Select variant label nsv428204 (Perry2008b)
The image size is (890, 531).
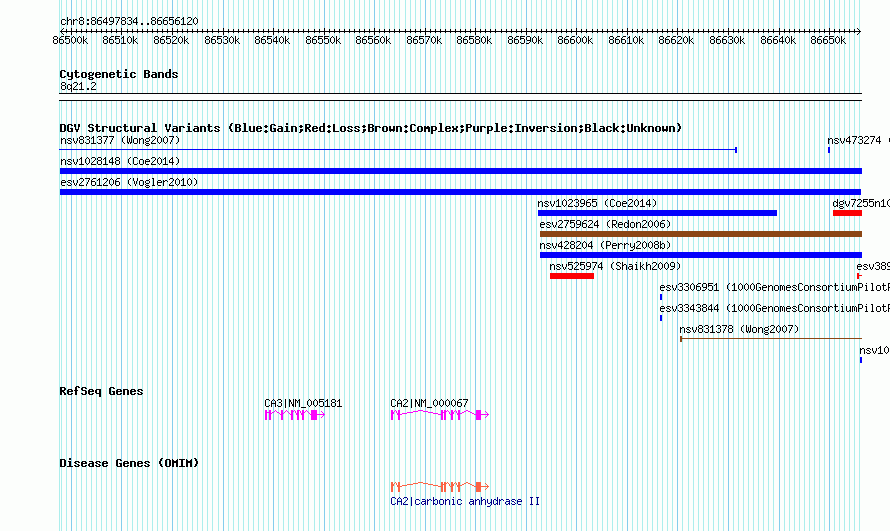coord(605,245)
